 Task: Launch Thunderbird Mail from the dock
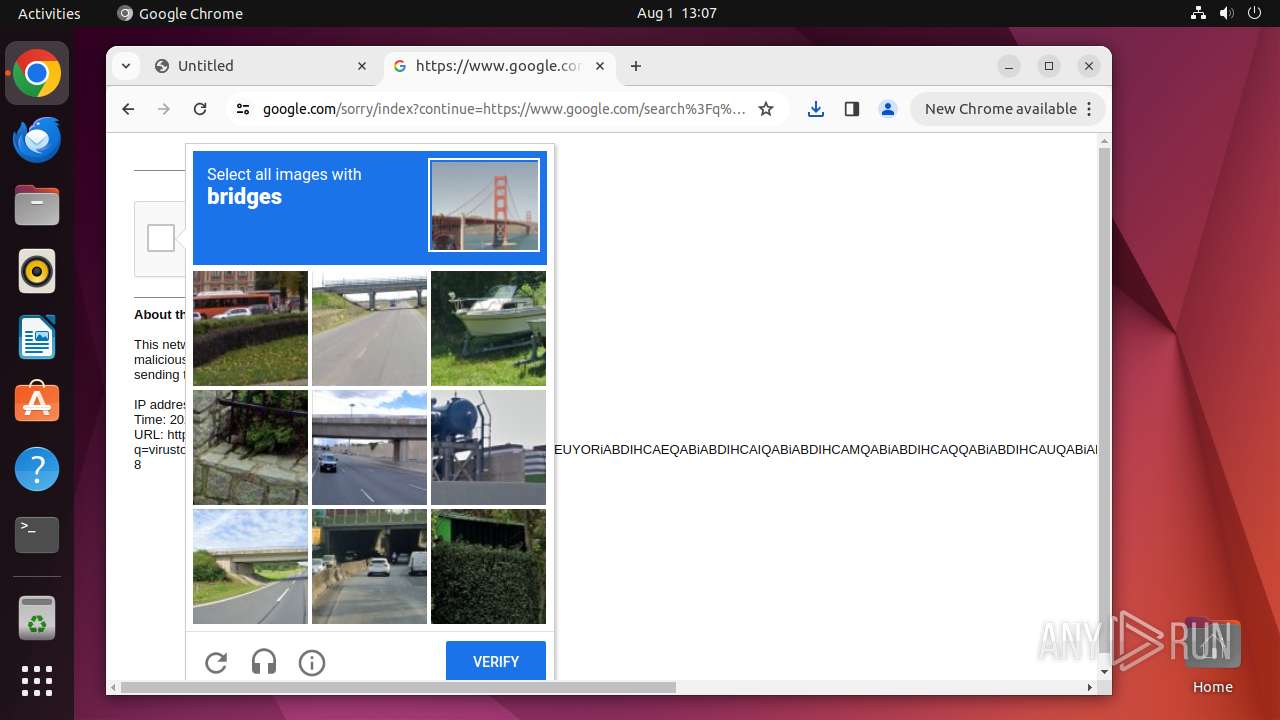pos(37,140)
